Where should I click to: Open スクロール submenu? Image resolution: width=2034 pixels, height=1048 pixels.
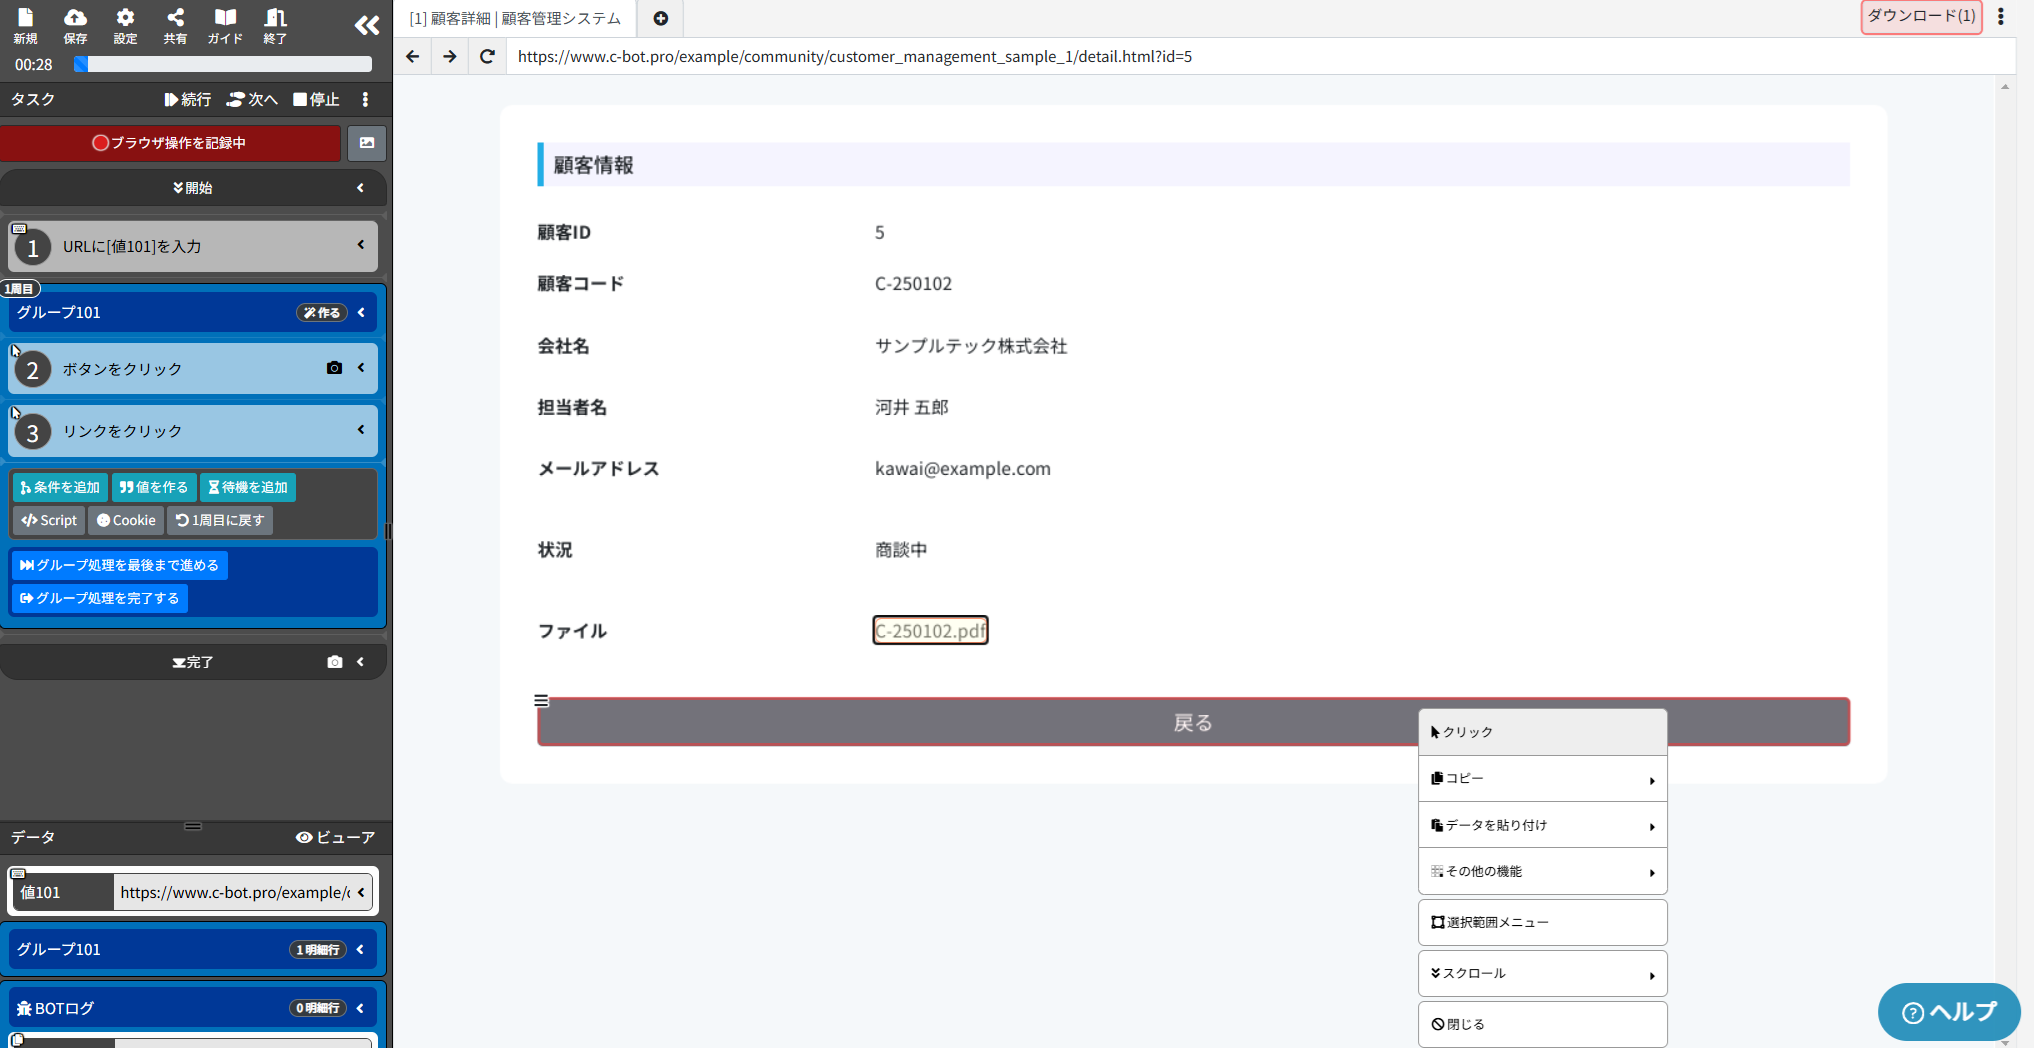tap(1542, 973)
